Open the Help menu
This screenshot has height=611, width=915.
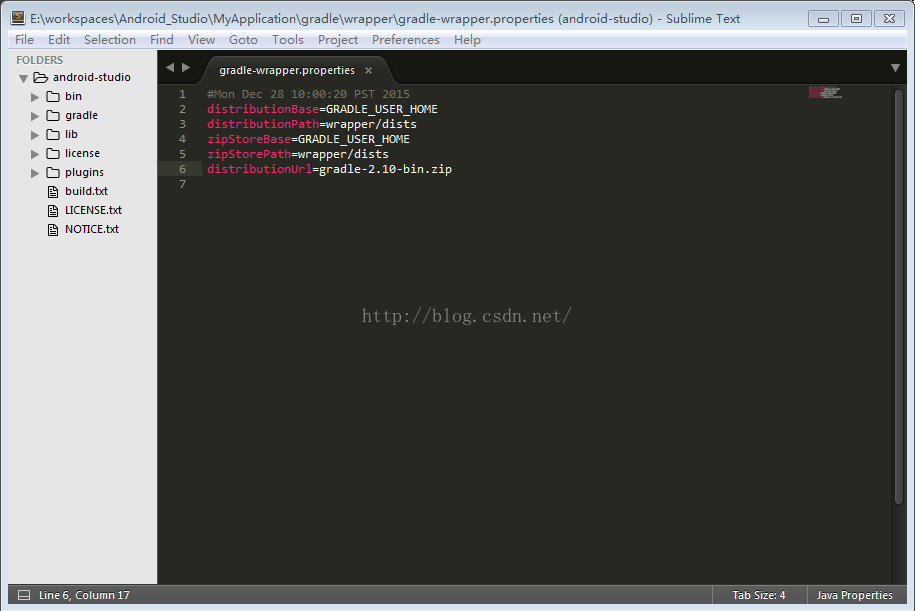coord(467,40)
